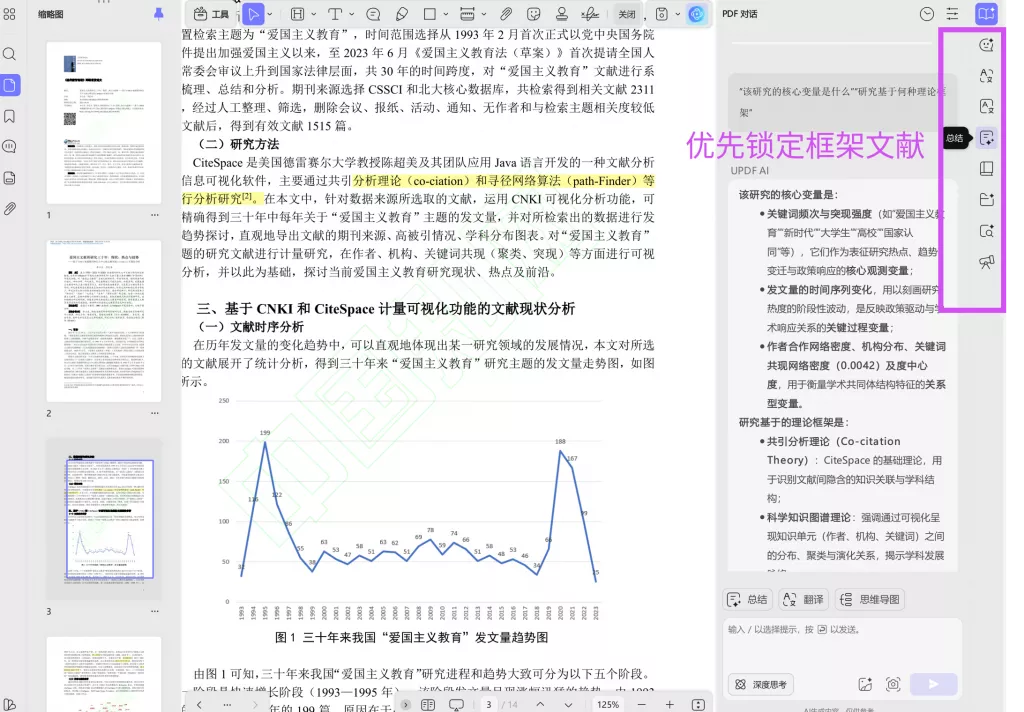Select the text comment tool
The image size is (1024, 712).
374,14
